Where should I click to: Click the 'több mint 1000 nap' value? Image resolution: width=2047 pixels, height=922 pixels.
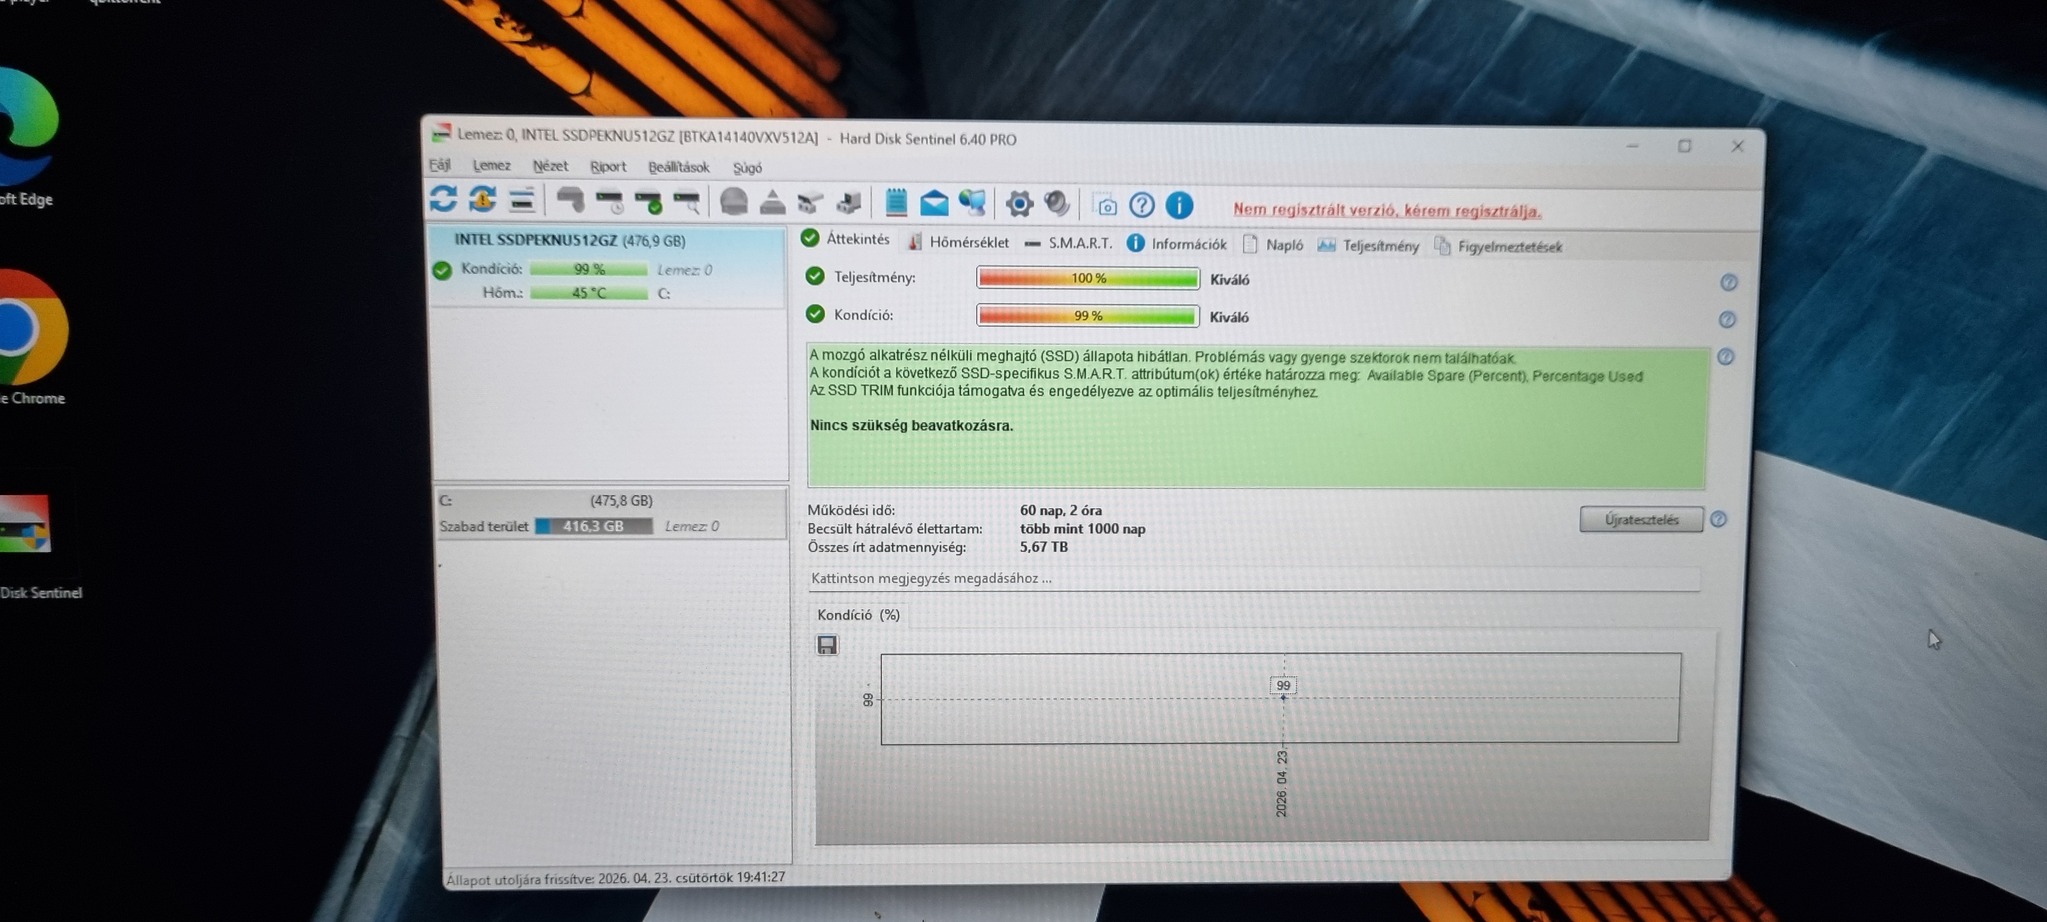coord(1083,529)
